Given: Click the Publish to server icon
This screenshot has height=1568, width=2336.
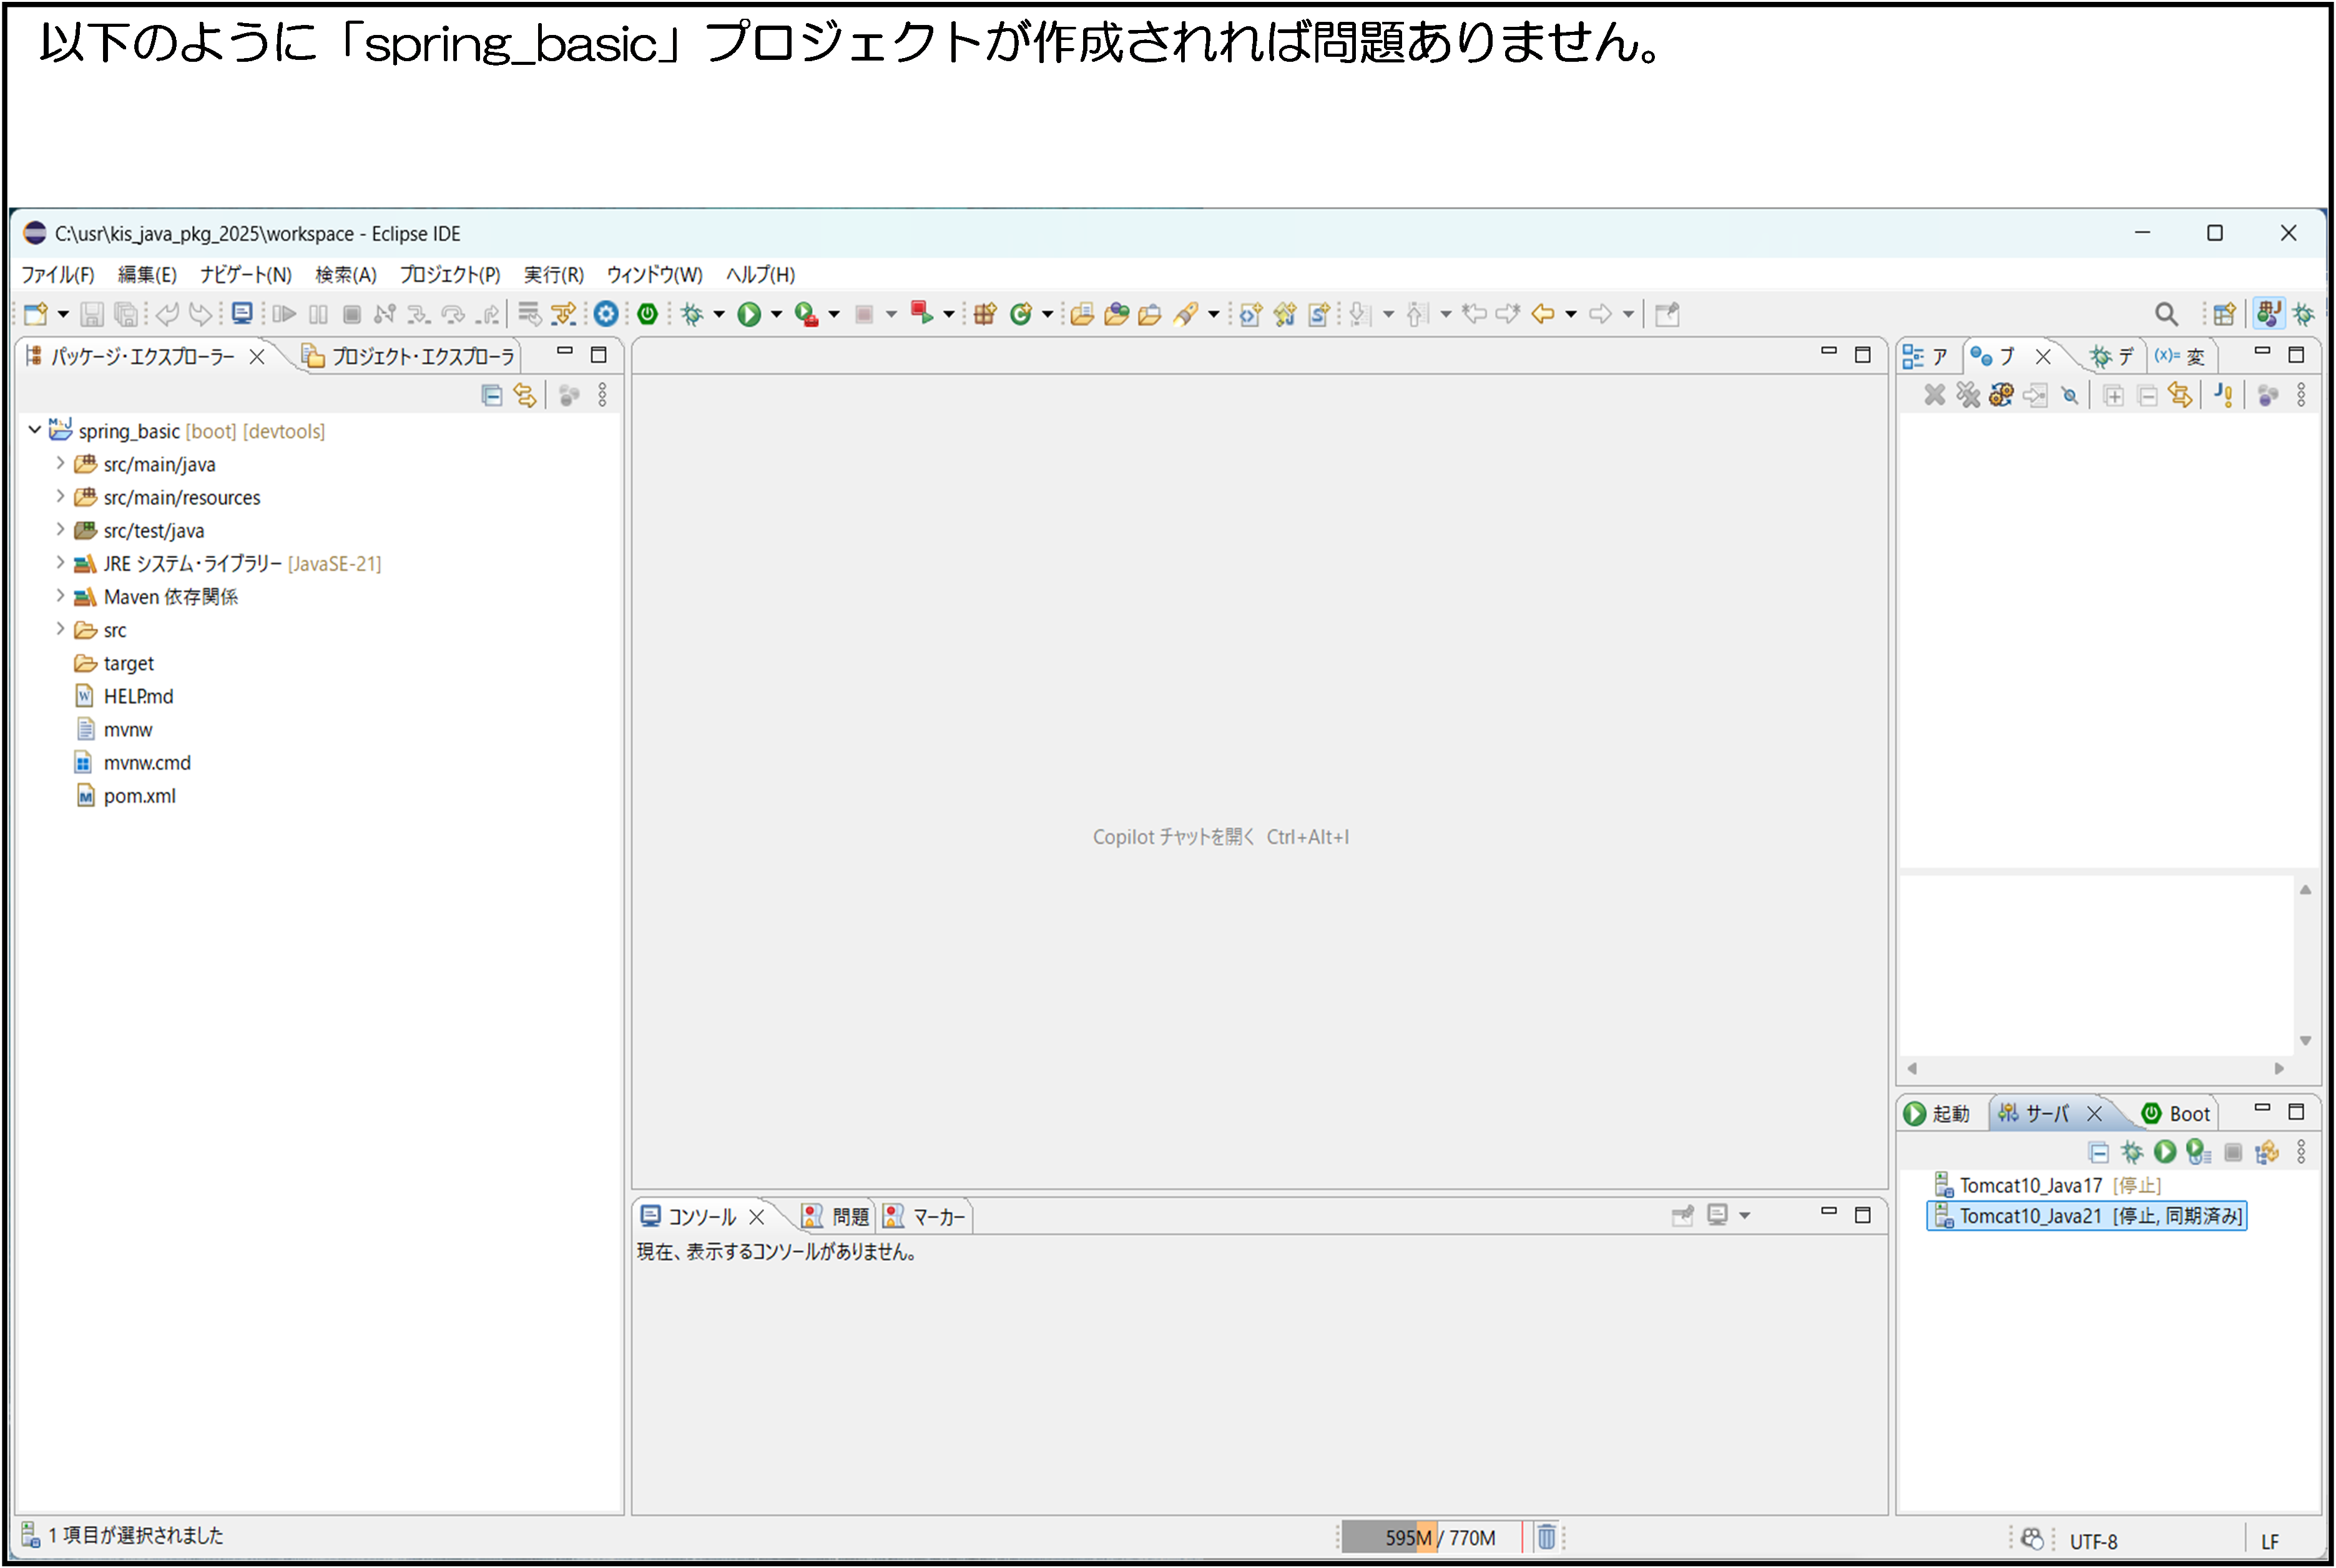Looking at the screenshot, I should coord(2266,1152).
